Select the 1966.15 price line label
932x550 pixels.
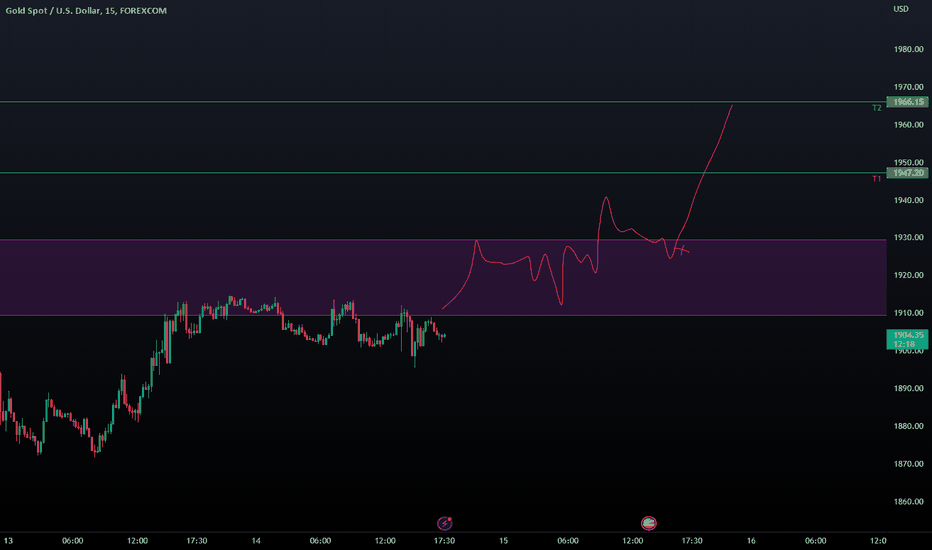(x=907, y=102)
